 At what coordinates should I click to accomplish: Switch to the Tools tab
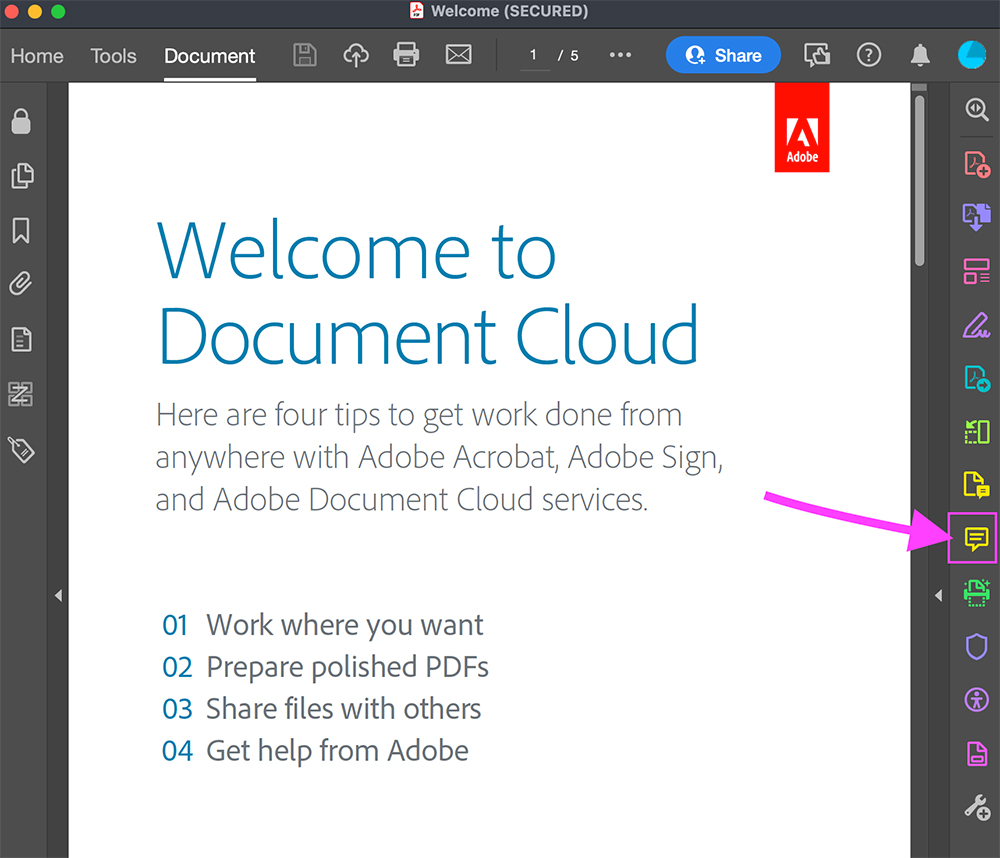pyautogui.click(x=113, y=56)
